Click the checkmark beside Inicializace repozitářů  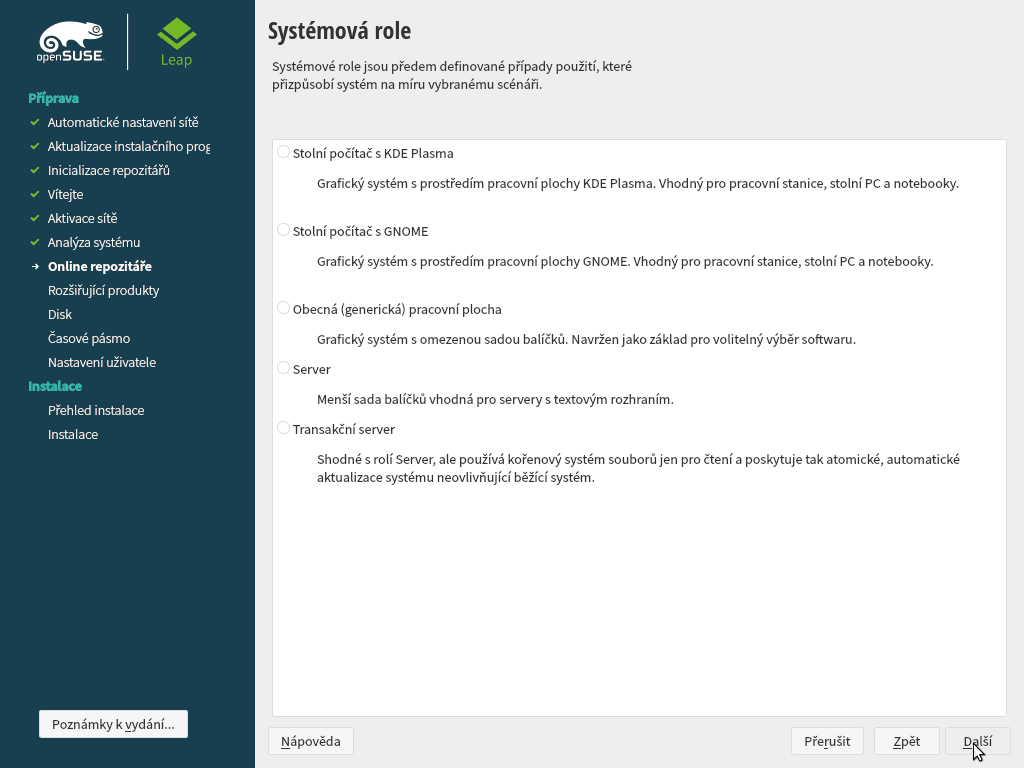pos(36,170)
